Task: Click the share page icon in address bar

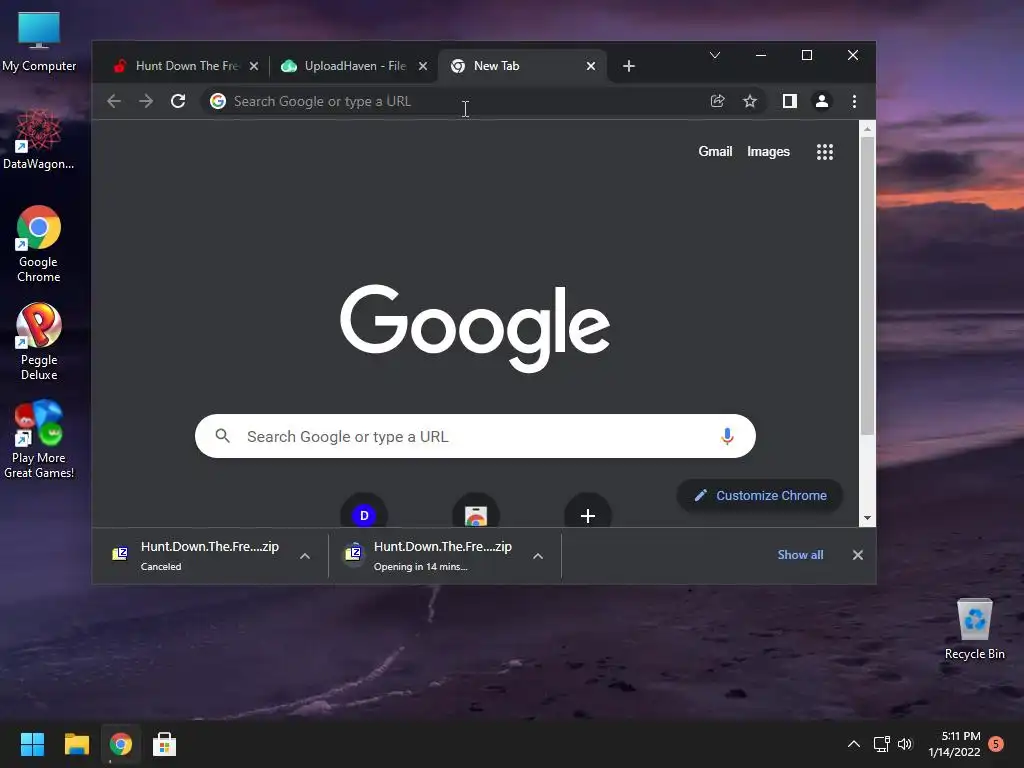Action: pyautogui.click(x=717, y=101)
